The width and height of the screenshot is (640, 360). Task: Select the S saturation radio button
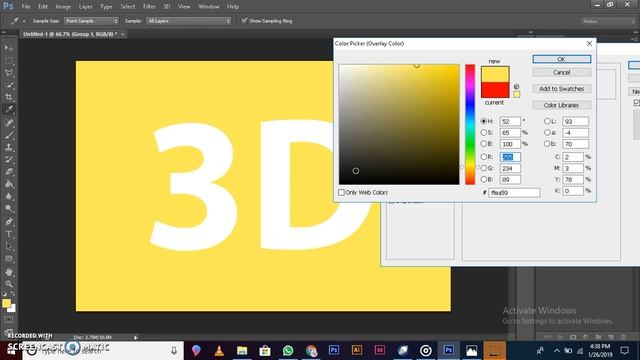click(484, 132)
